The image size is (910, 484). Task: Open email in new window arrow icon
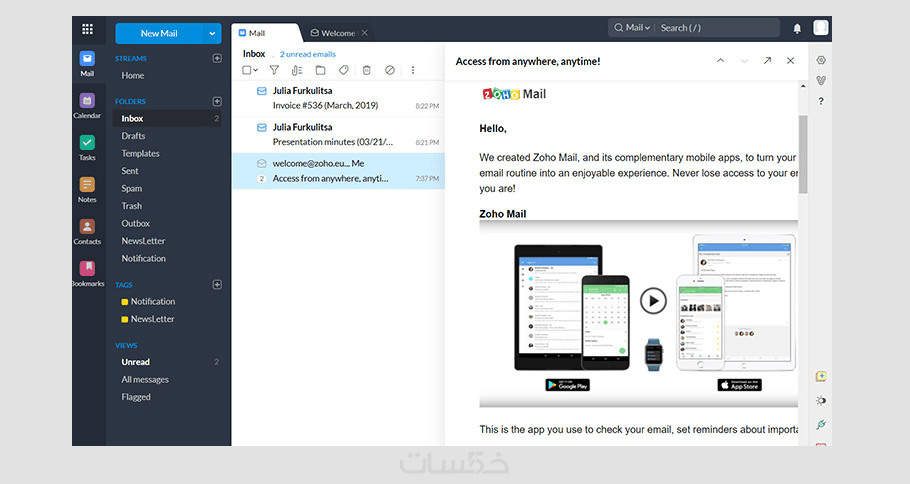pos(767,60)
